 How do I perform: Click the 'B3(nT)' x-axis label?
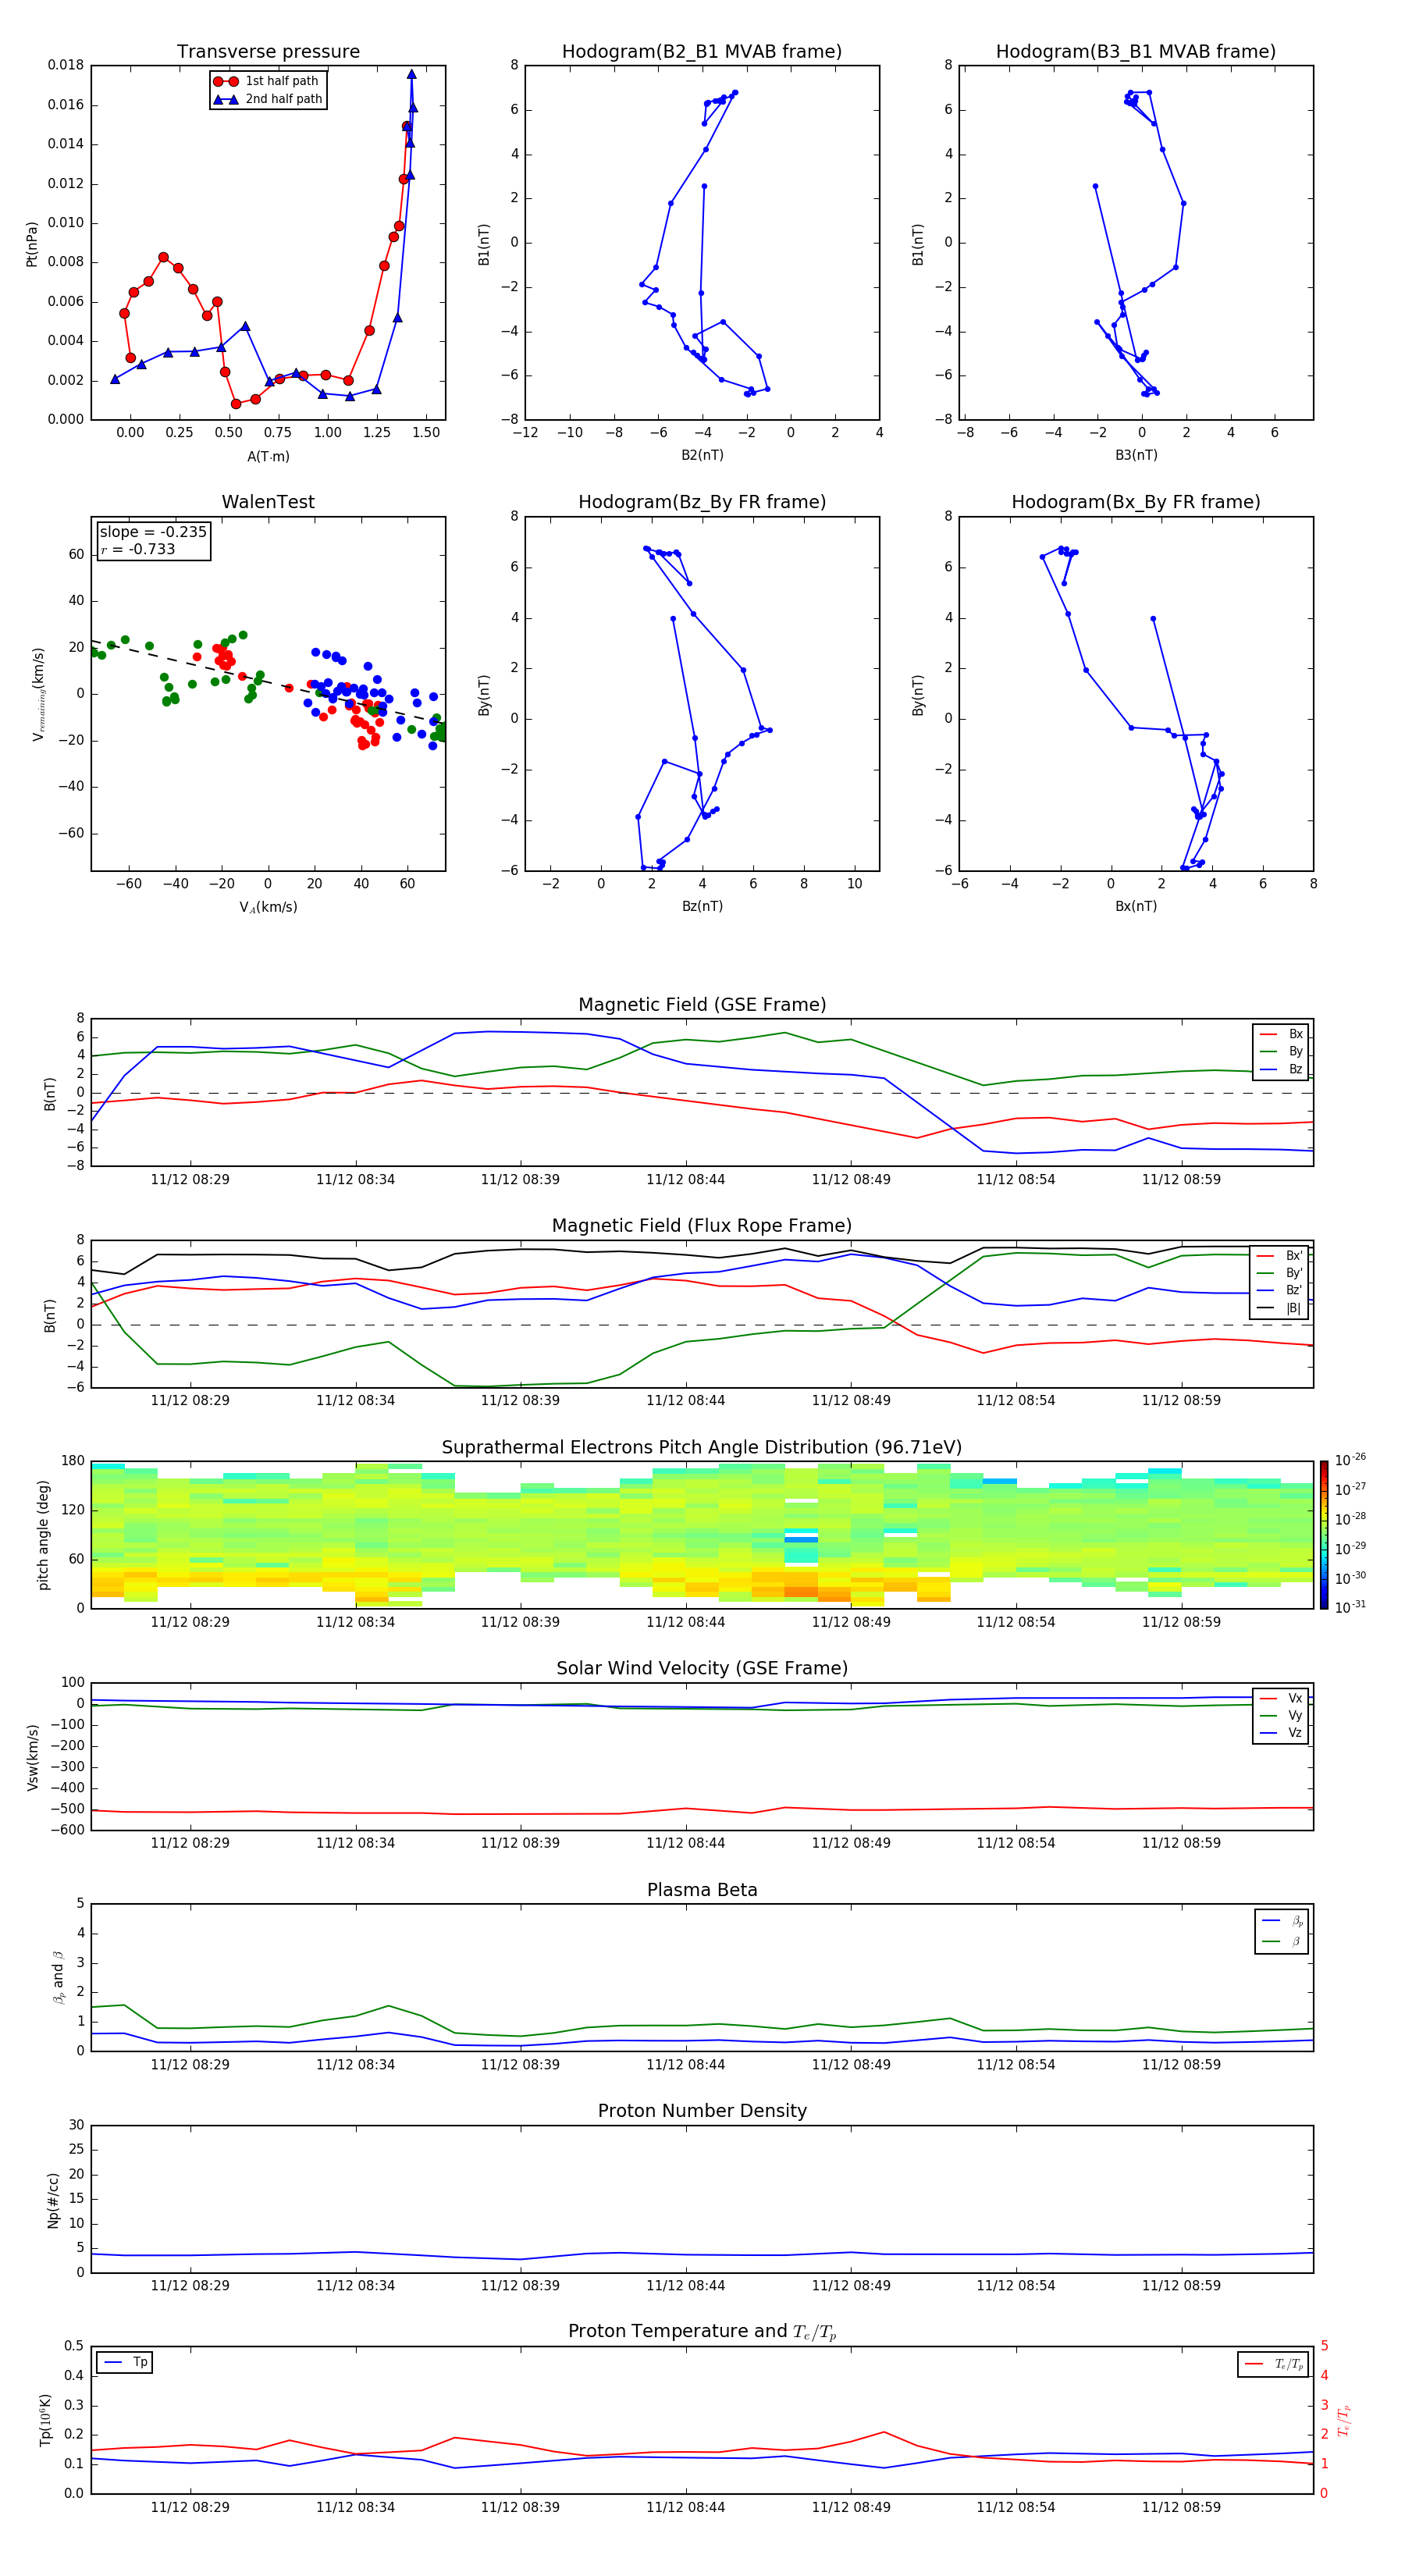click(1136, 455)
